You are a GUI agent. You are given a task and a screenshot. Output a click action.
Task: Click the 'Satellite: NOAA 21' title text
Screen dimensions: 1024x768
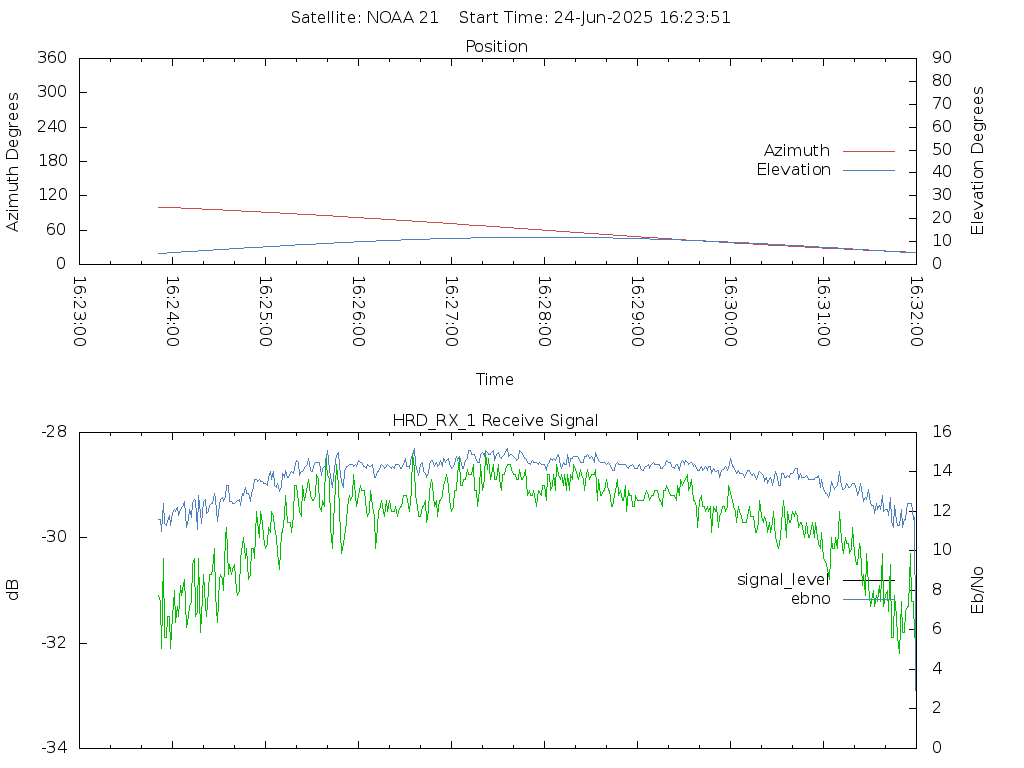point(364,18)
